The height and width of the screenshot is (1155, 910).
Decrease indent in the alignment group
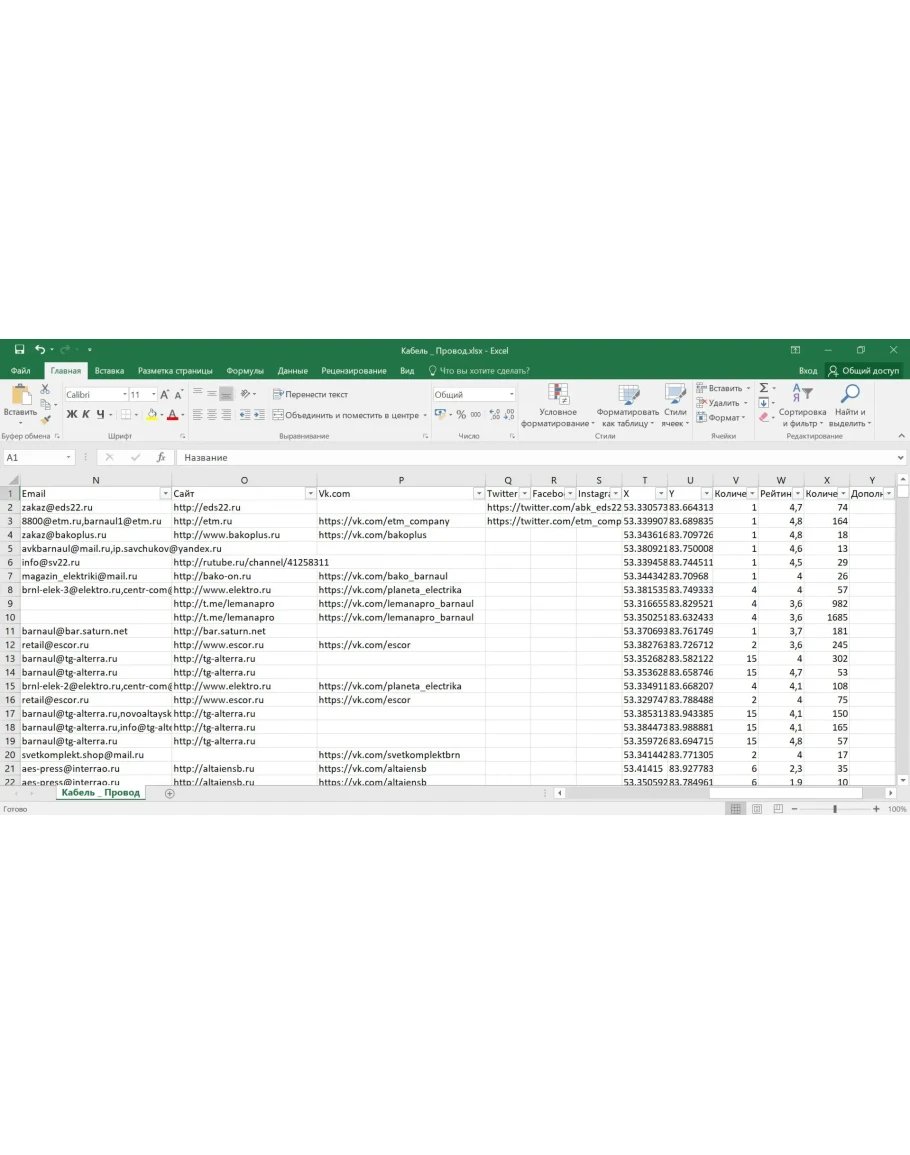[245, 415]
